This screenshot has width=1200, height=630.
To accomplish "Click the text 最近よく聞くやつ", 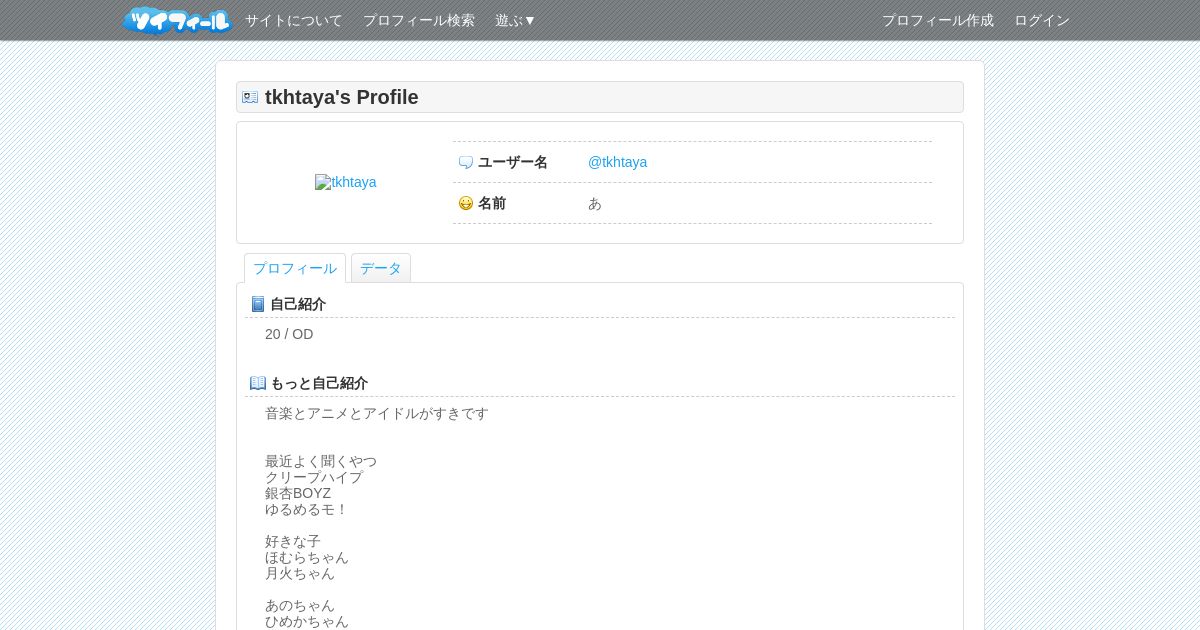I will pos(321,461).
